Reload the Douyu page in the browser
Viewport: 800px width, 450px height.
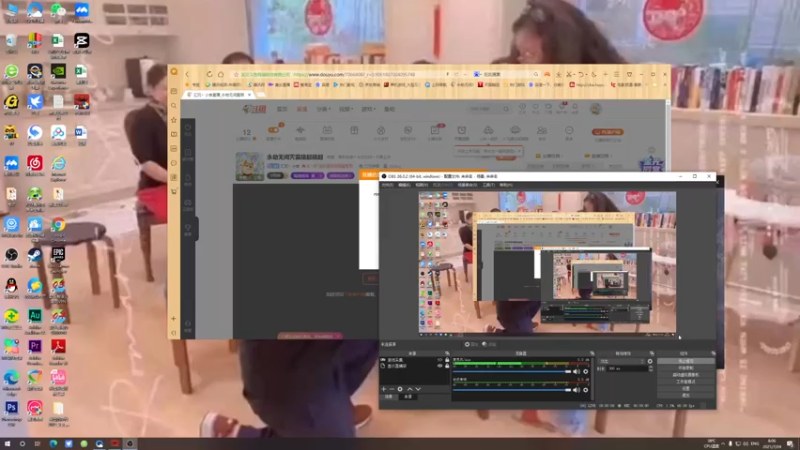(x=209, y=74)
